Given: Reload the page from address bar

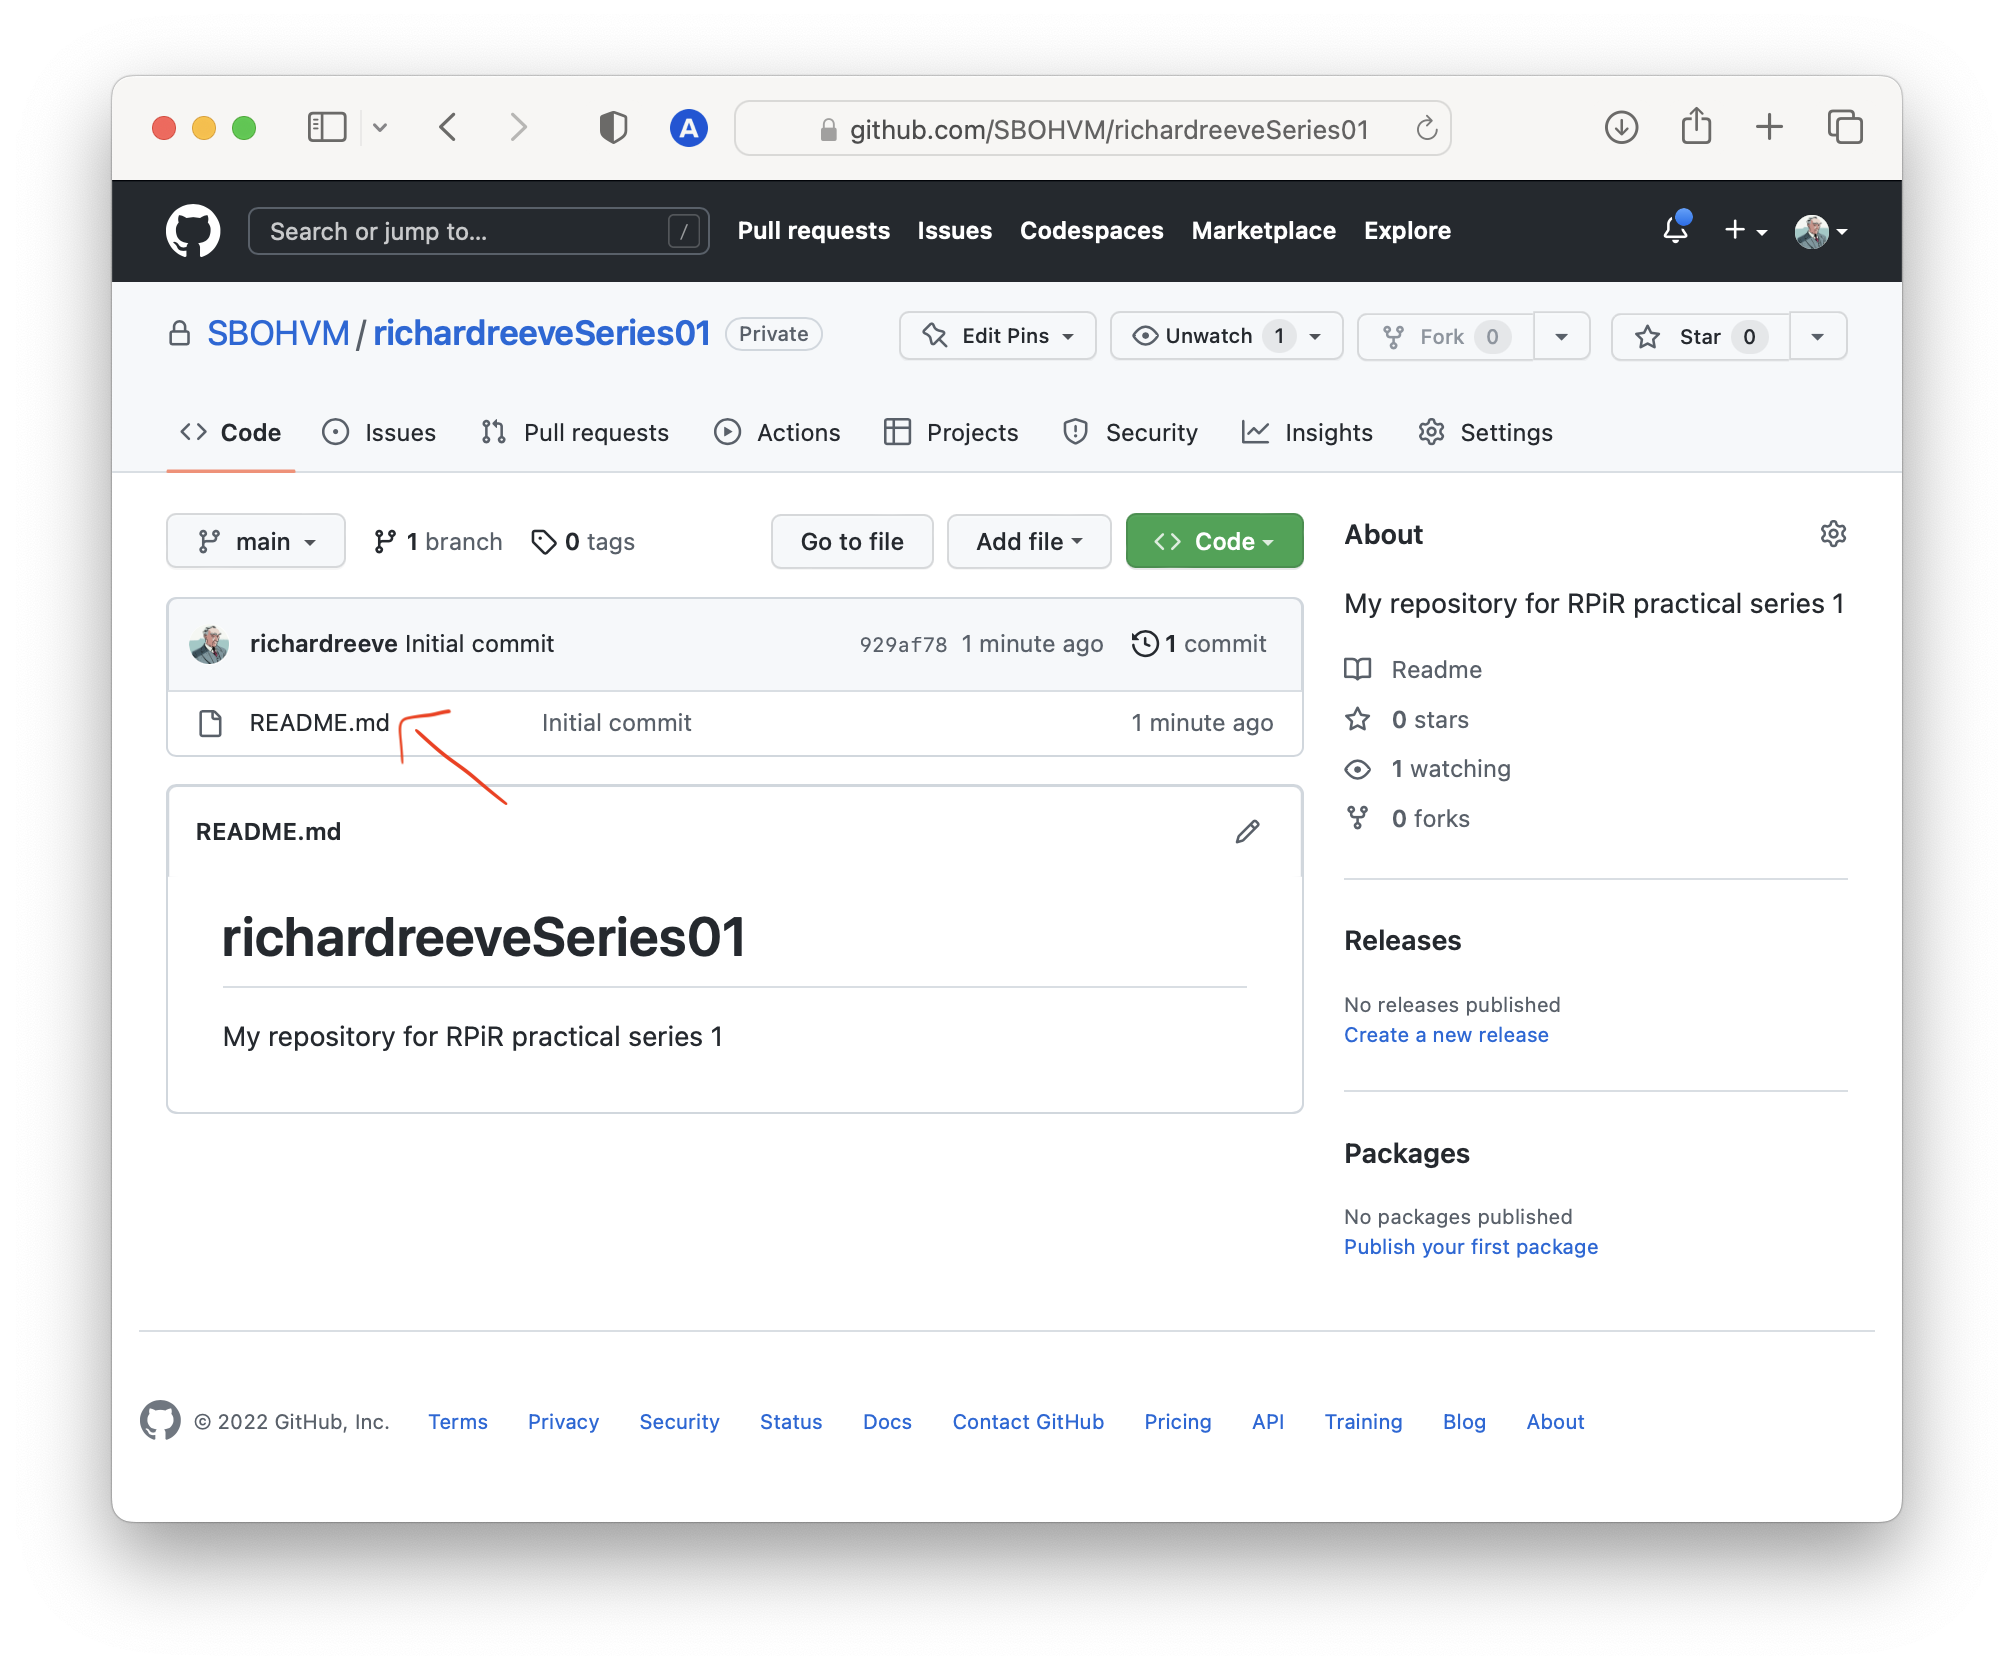Looking at the screenshot, I should [1427, 128].
